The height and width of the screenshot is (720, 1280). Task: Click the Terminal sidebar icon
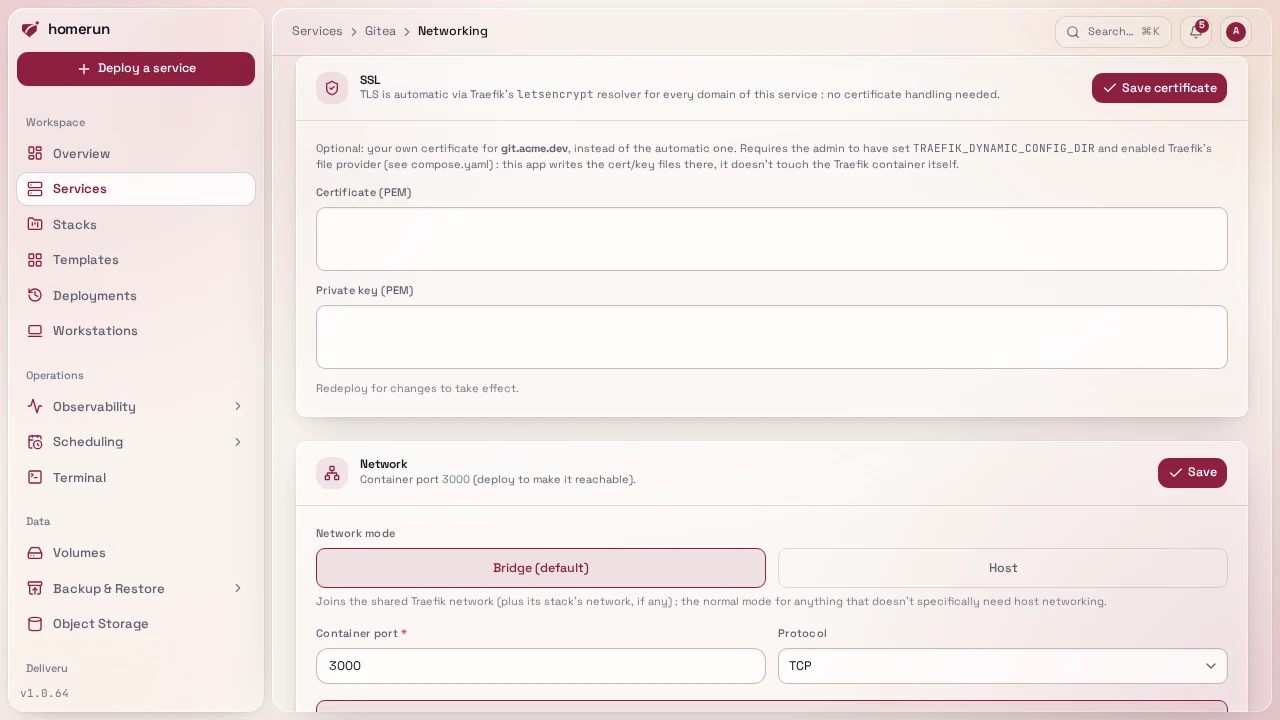pos(35,478)
